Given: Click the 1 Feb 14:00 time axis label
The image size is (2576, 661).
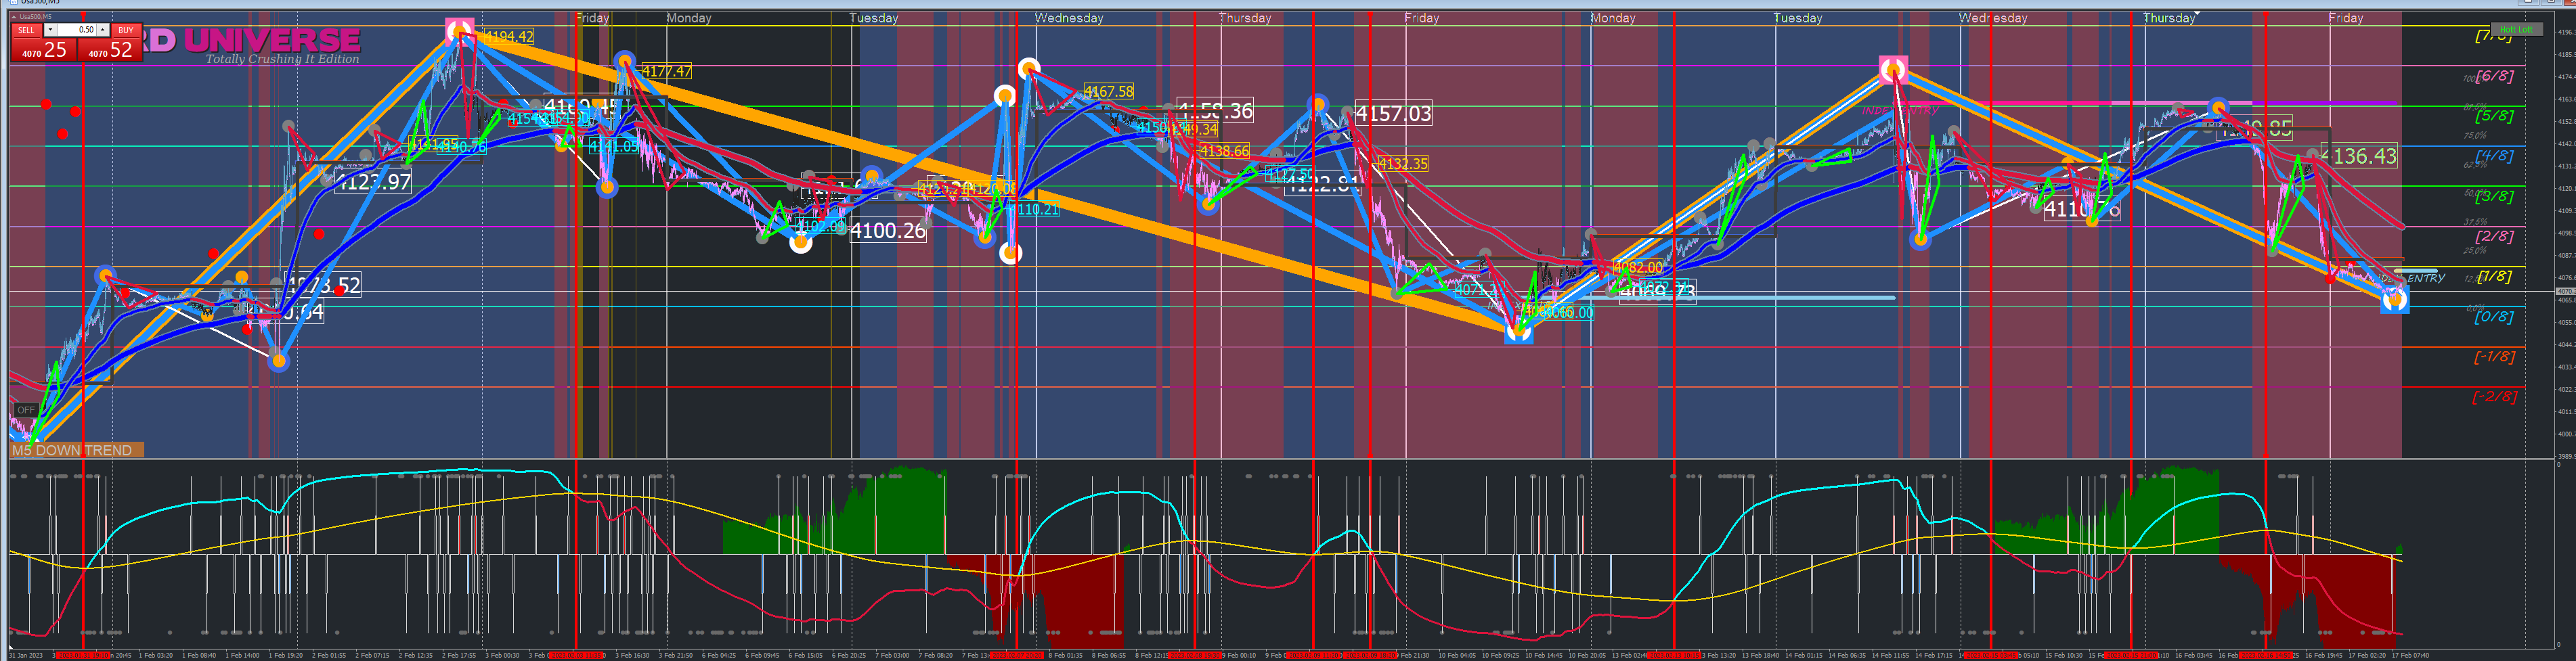Looking at the screenshot, I should (243, 655).
